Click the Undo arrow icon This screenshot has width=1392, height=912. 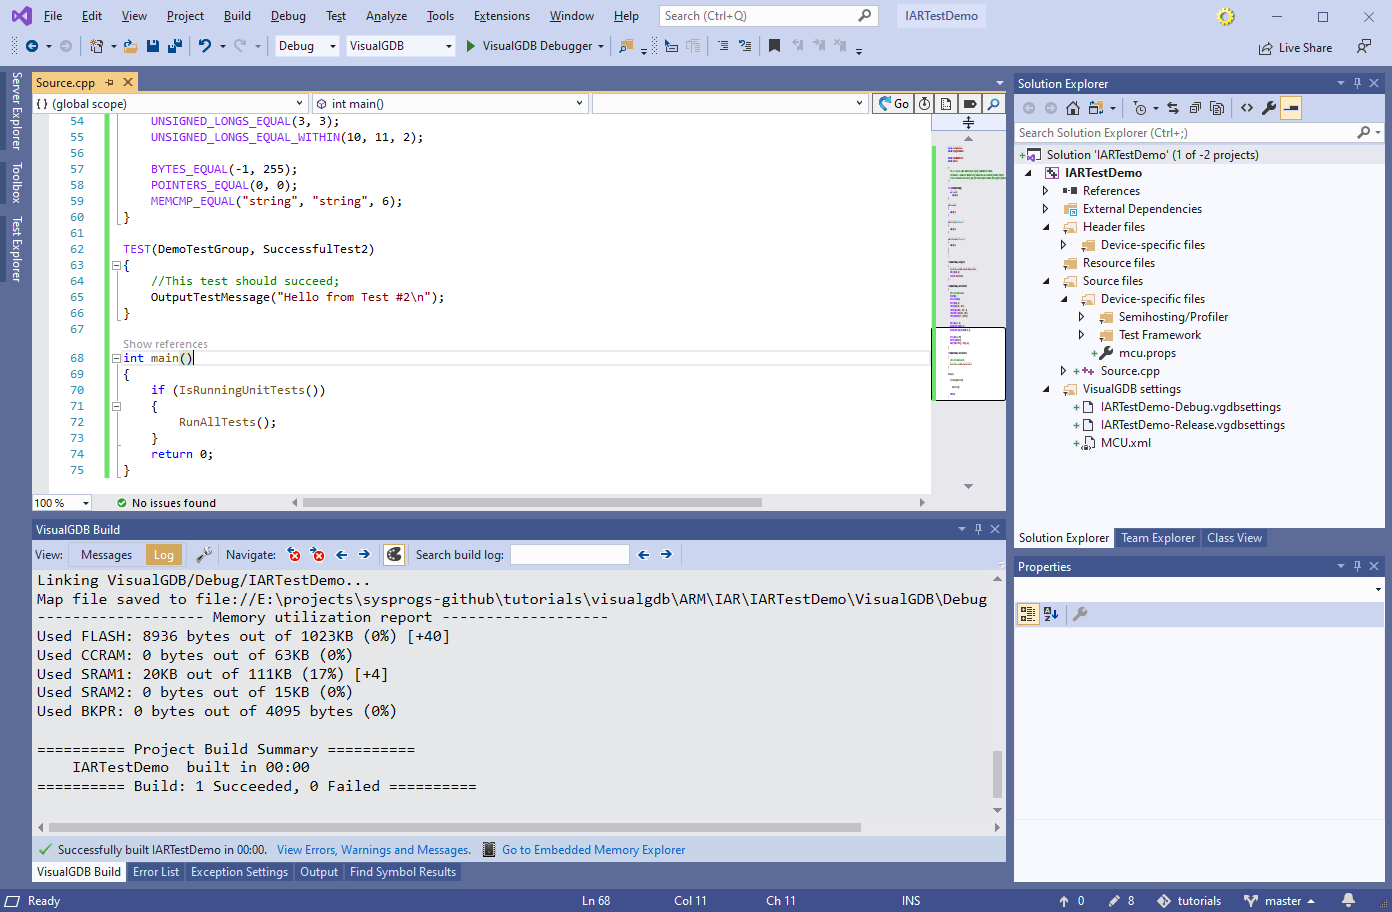click(205, 46)
